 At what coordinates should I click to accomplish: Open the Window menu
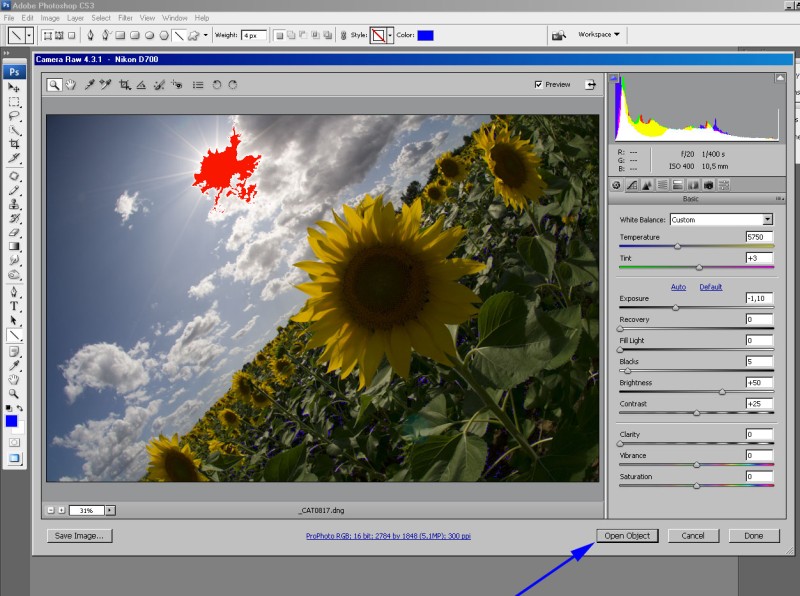point(174,18)
